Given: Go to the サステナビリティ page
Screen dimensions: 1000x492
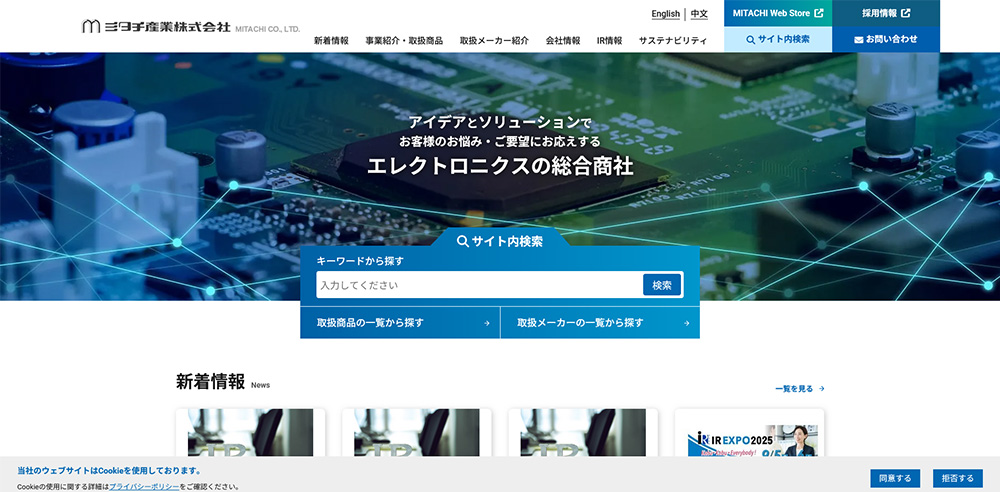Looking at the screenshot, I should (672, 41).
